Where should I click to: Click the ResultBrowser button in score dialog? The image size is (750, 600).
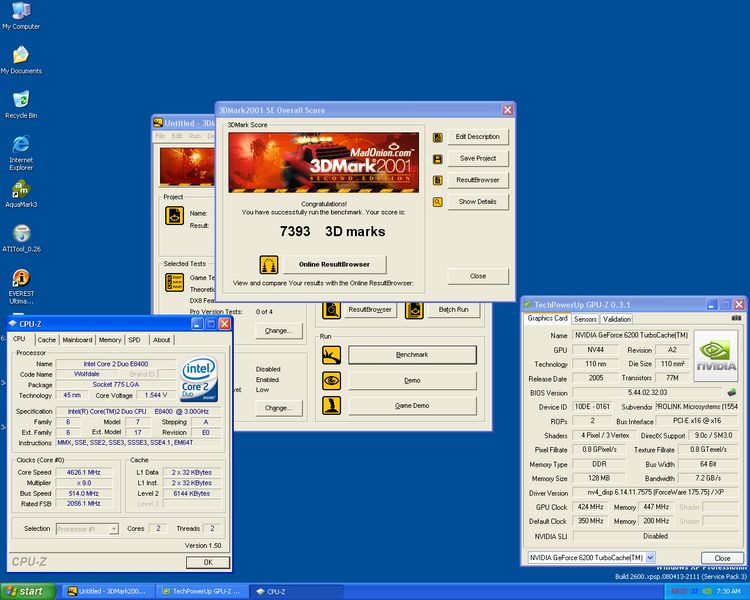click(x=477, y=180)
